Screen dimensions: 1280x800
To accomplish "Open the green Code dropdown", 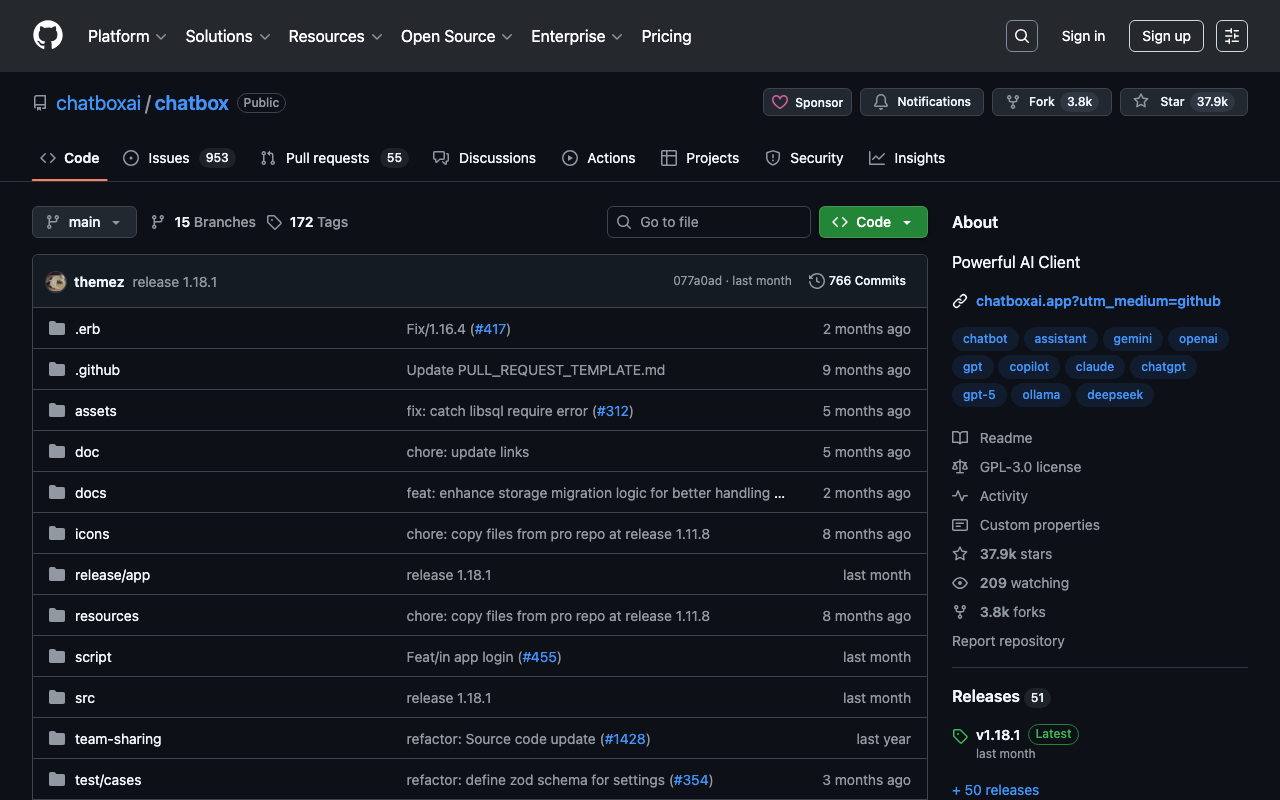I will click(x=872, y=222).
